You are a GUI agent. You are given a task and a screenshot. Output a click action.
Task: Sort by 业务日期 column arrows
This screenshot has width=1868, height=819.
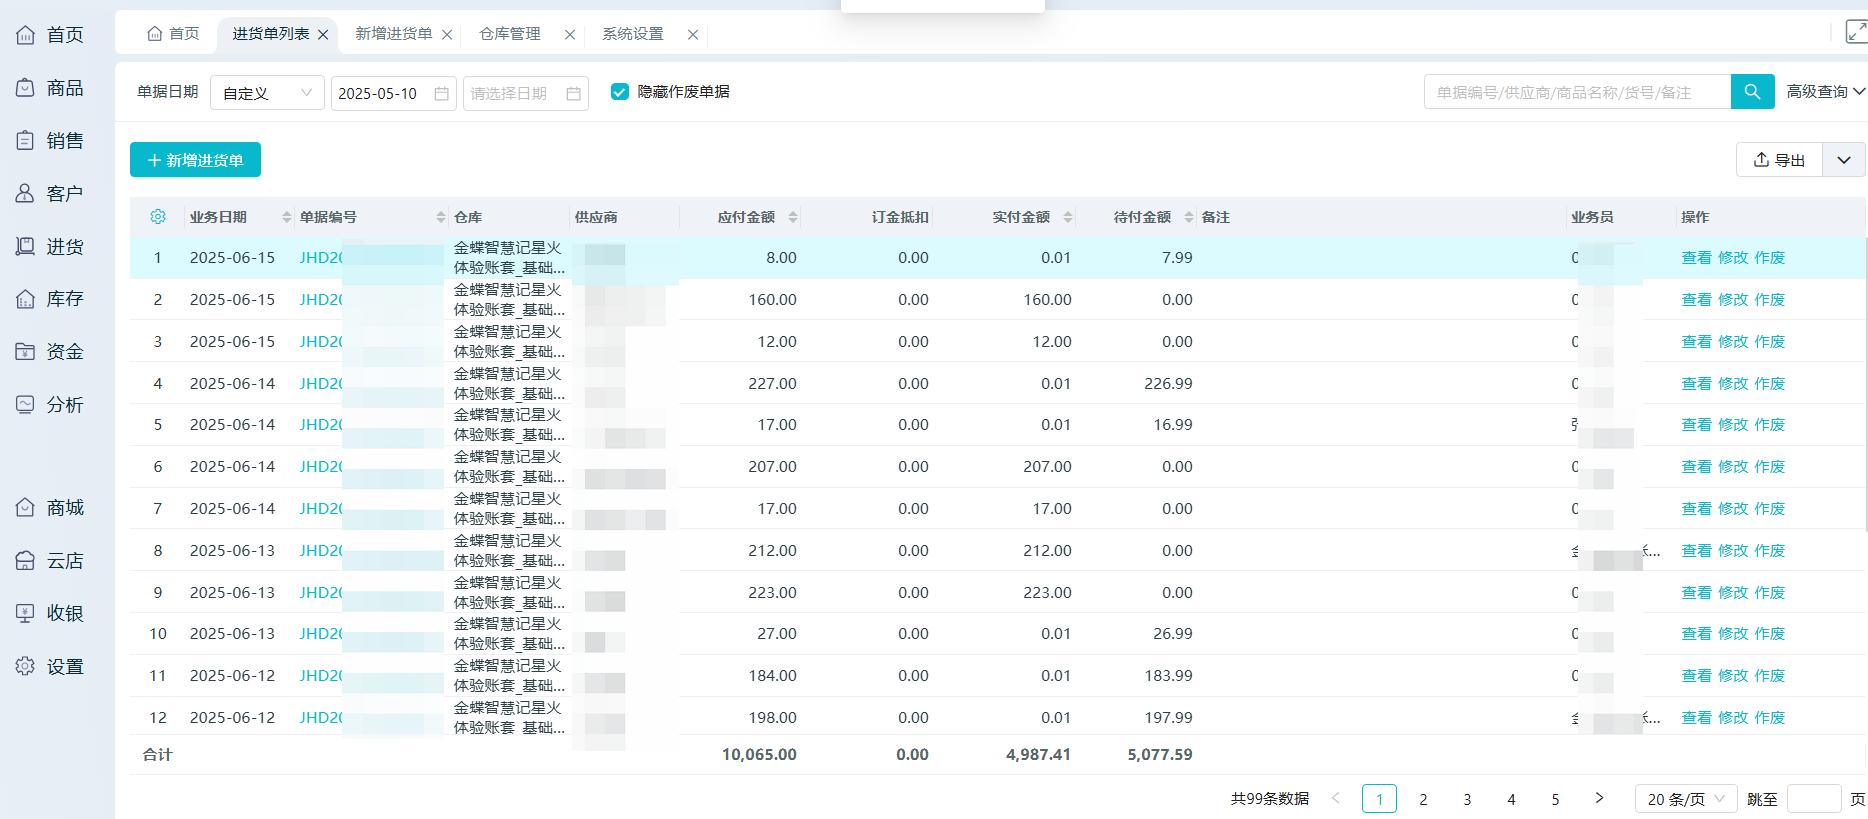(287, 217)
